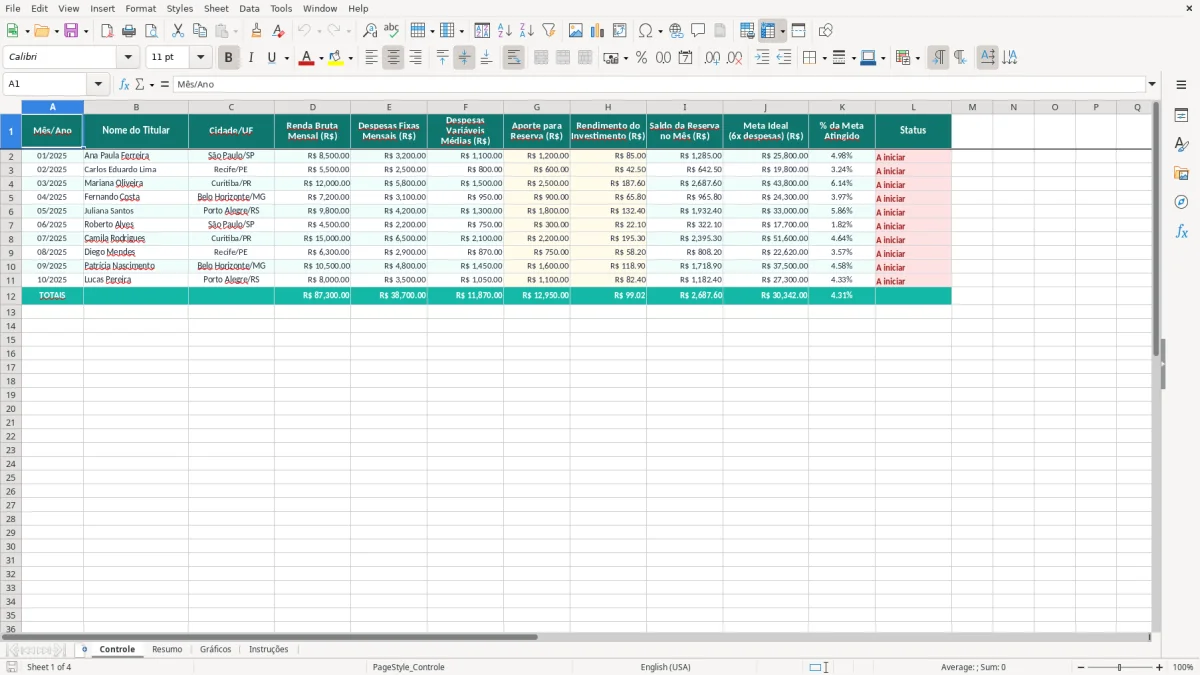Open the Font Name dropdown arrow

pos(128,58)
